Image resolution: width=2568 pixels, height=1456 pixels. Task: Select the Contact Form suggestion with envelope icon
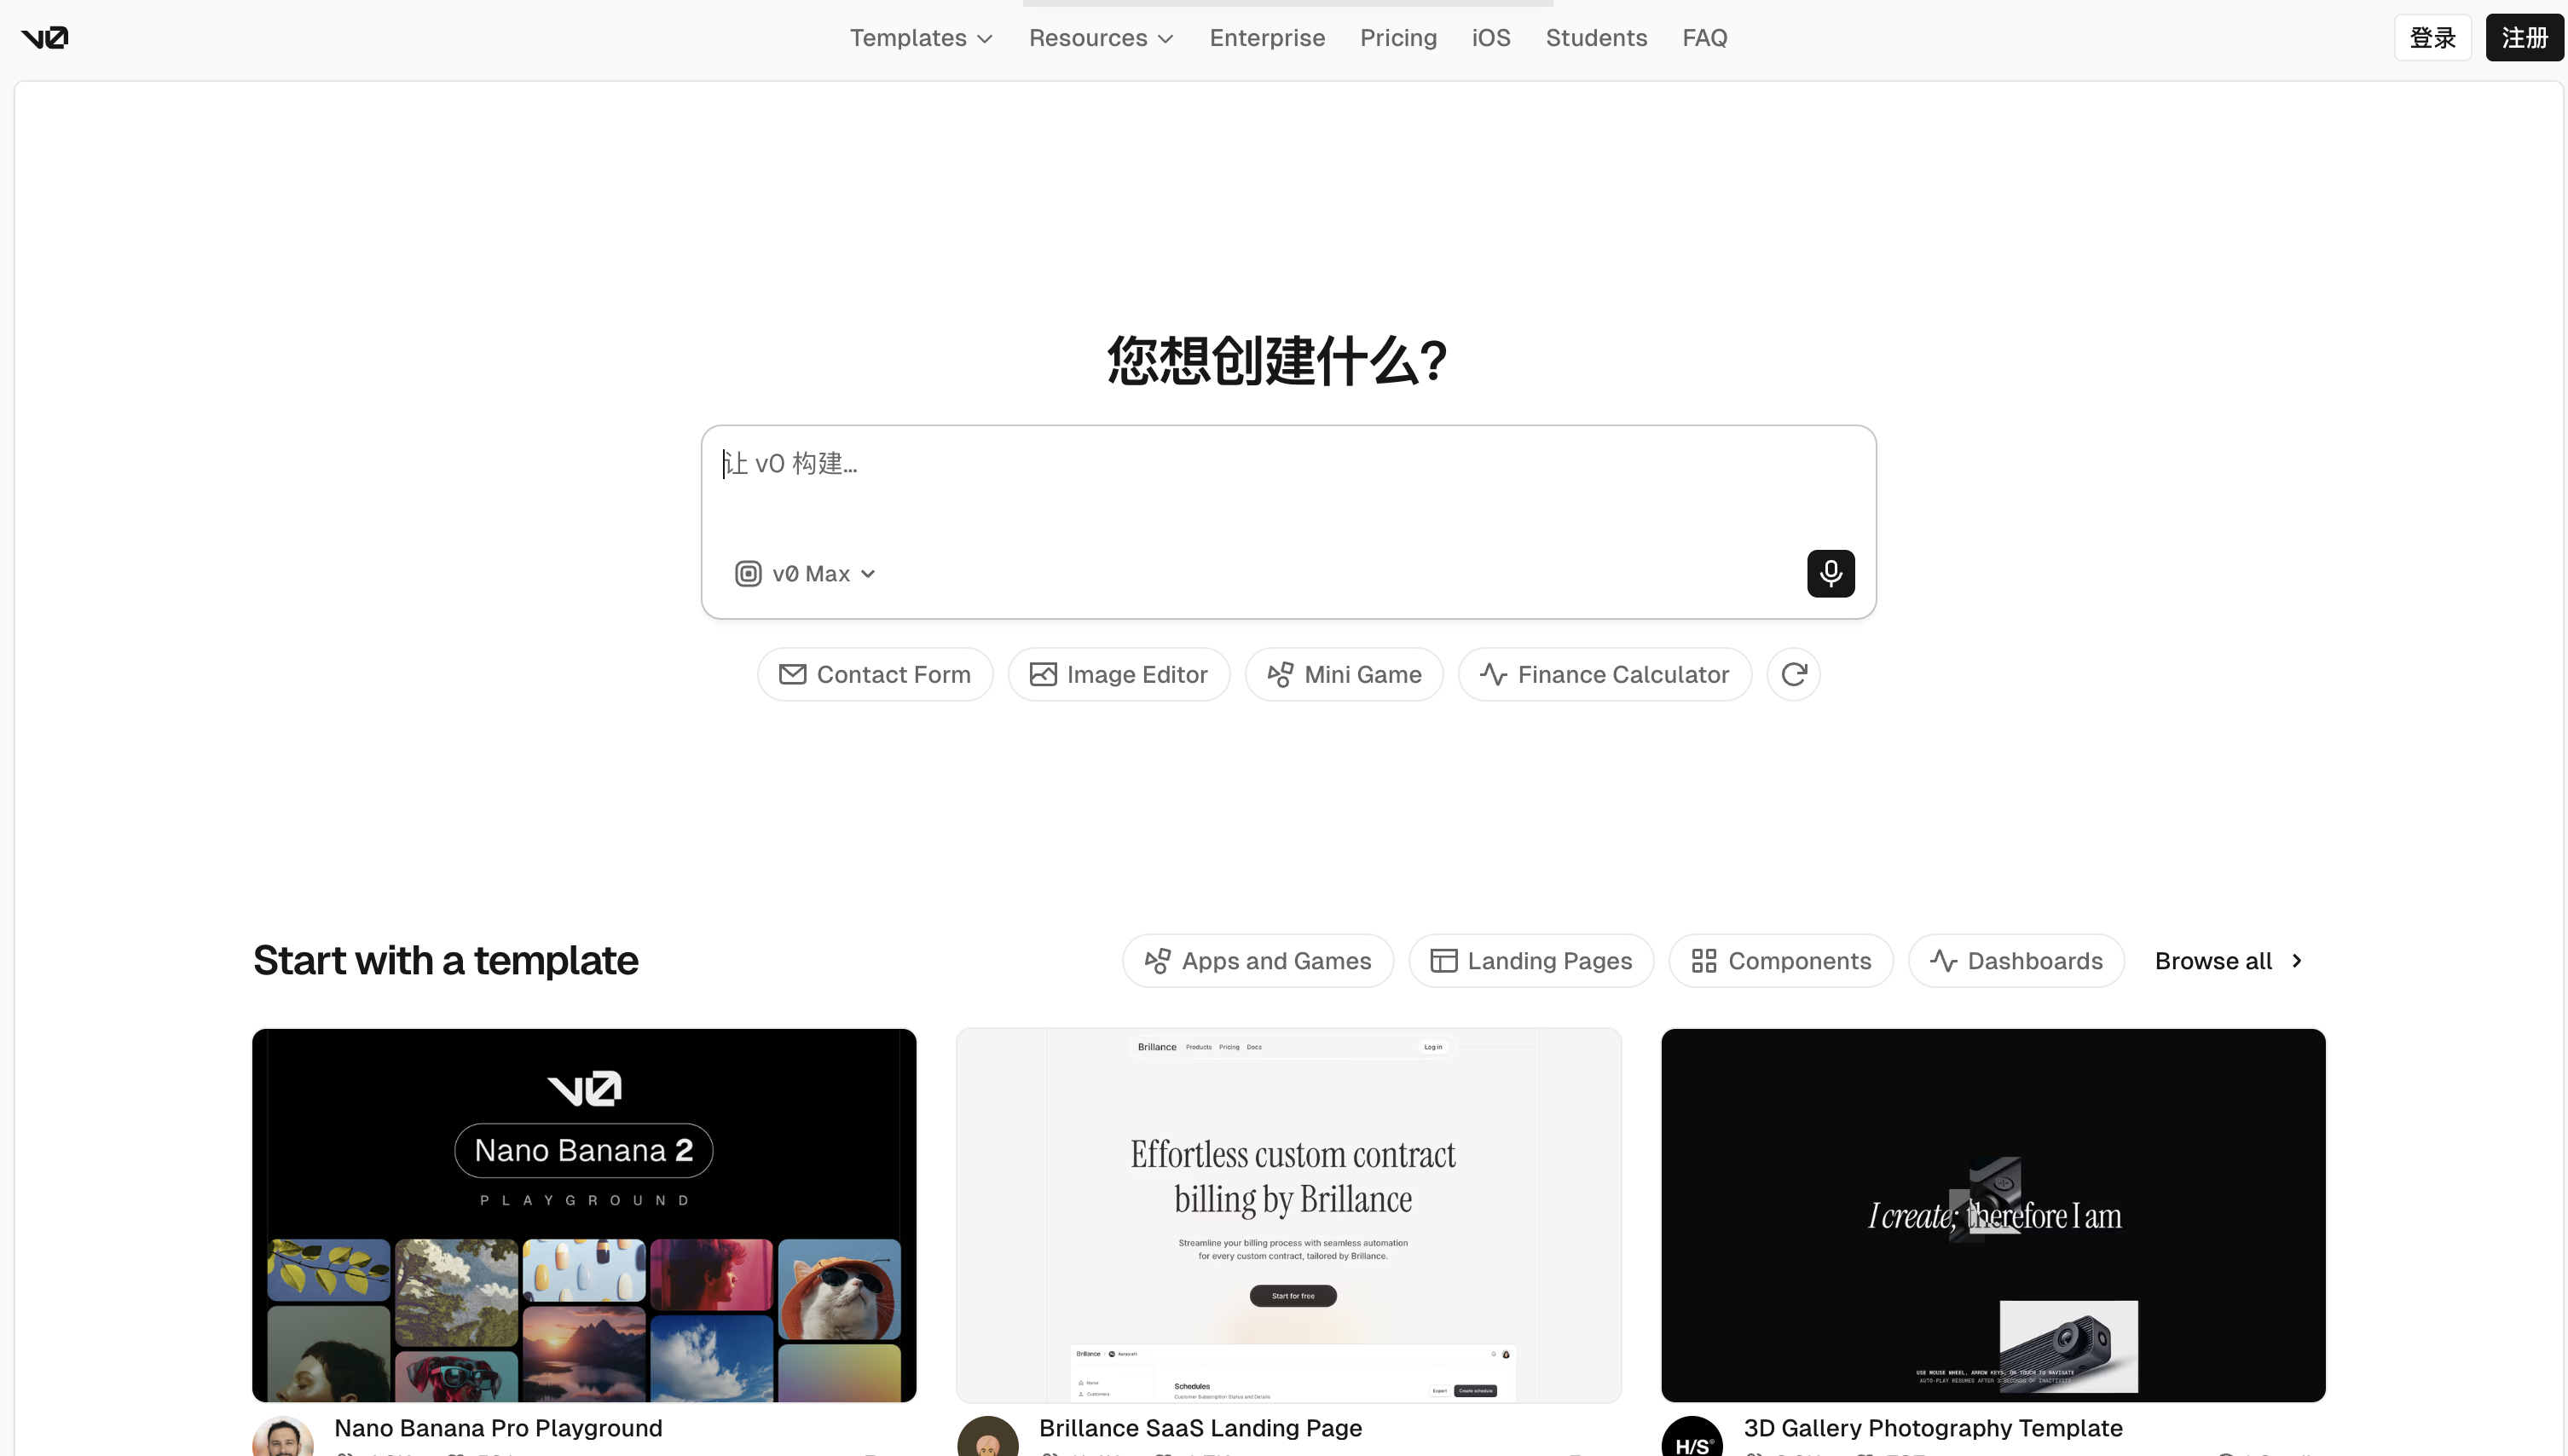[x=874, y=674]
